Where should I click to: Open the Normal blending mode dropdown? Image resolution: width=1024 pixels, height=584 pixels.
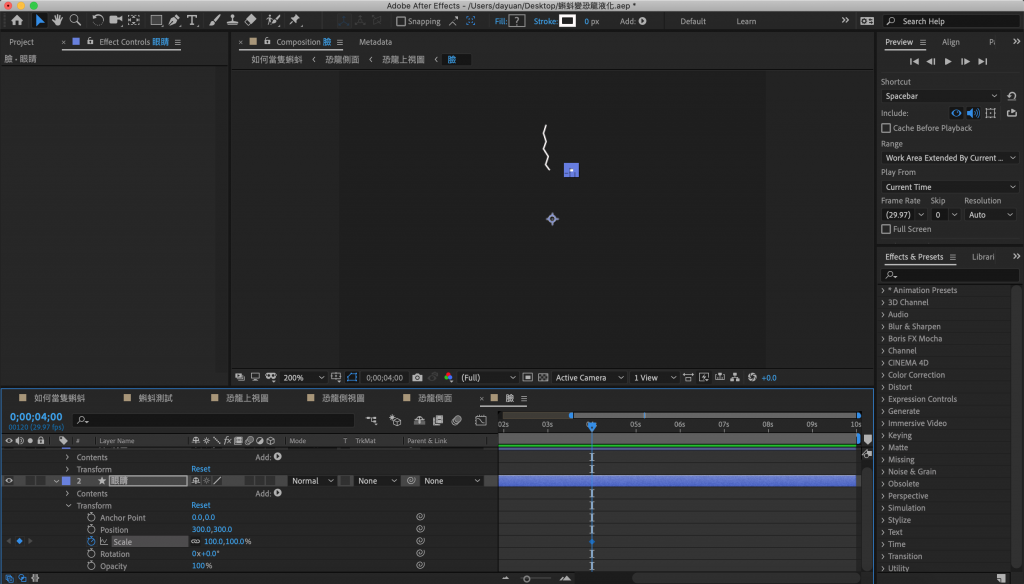coord(312,481)
